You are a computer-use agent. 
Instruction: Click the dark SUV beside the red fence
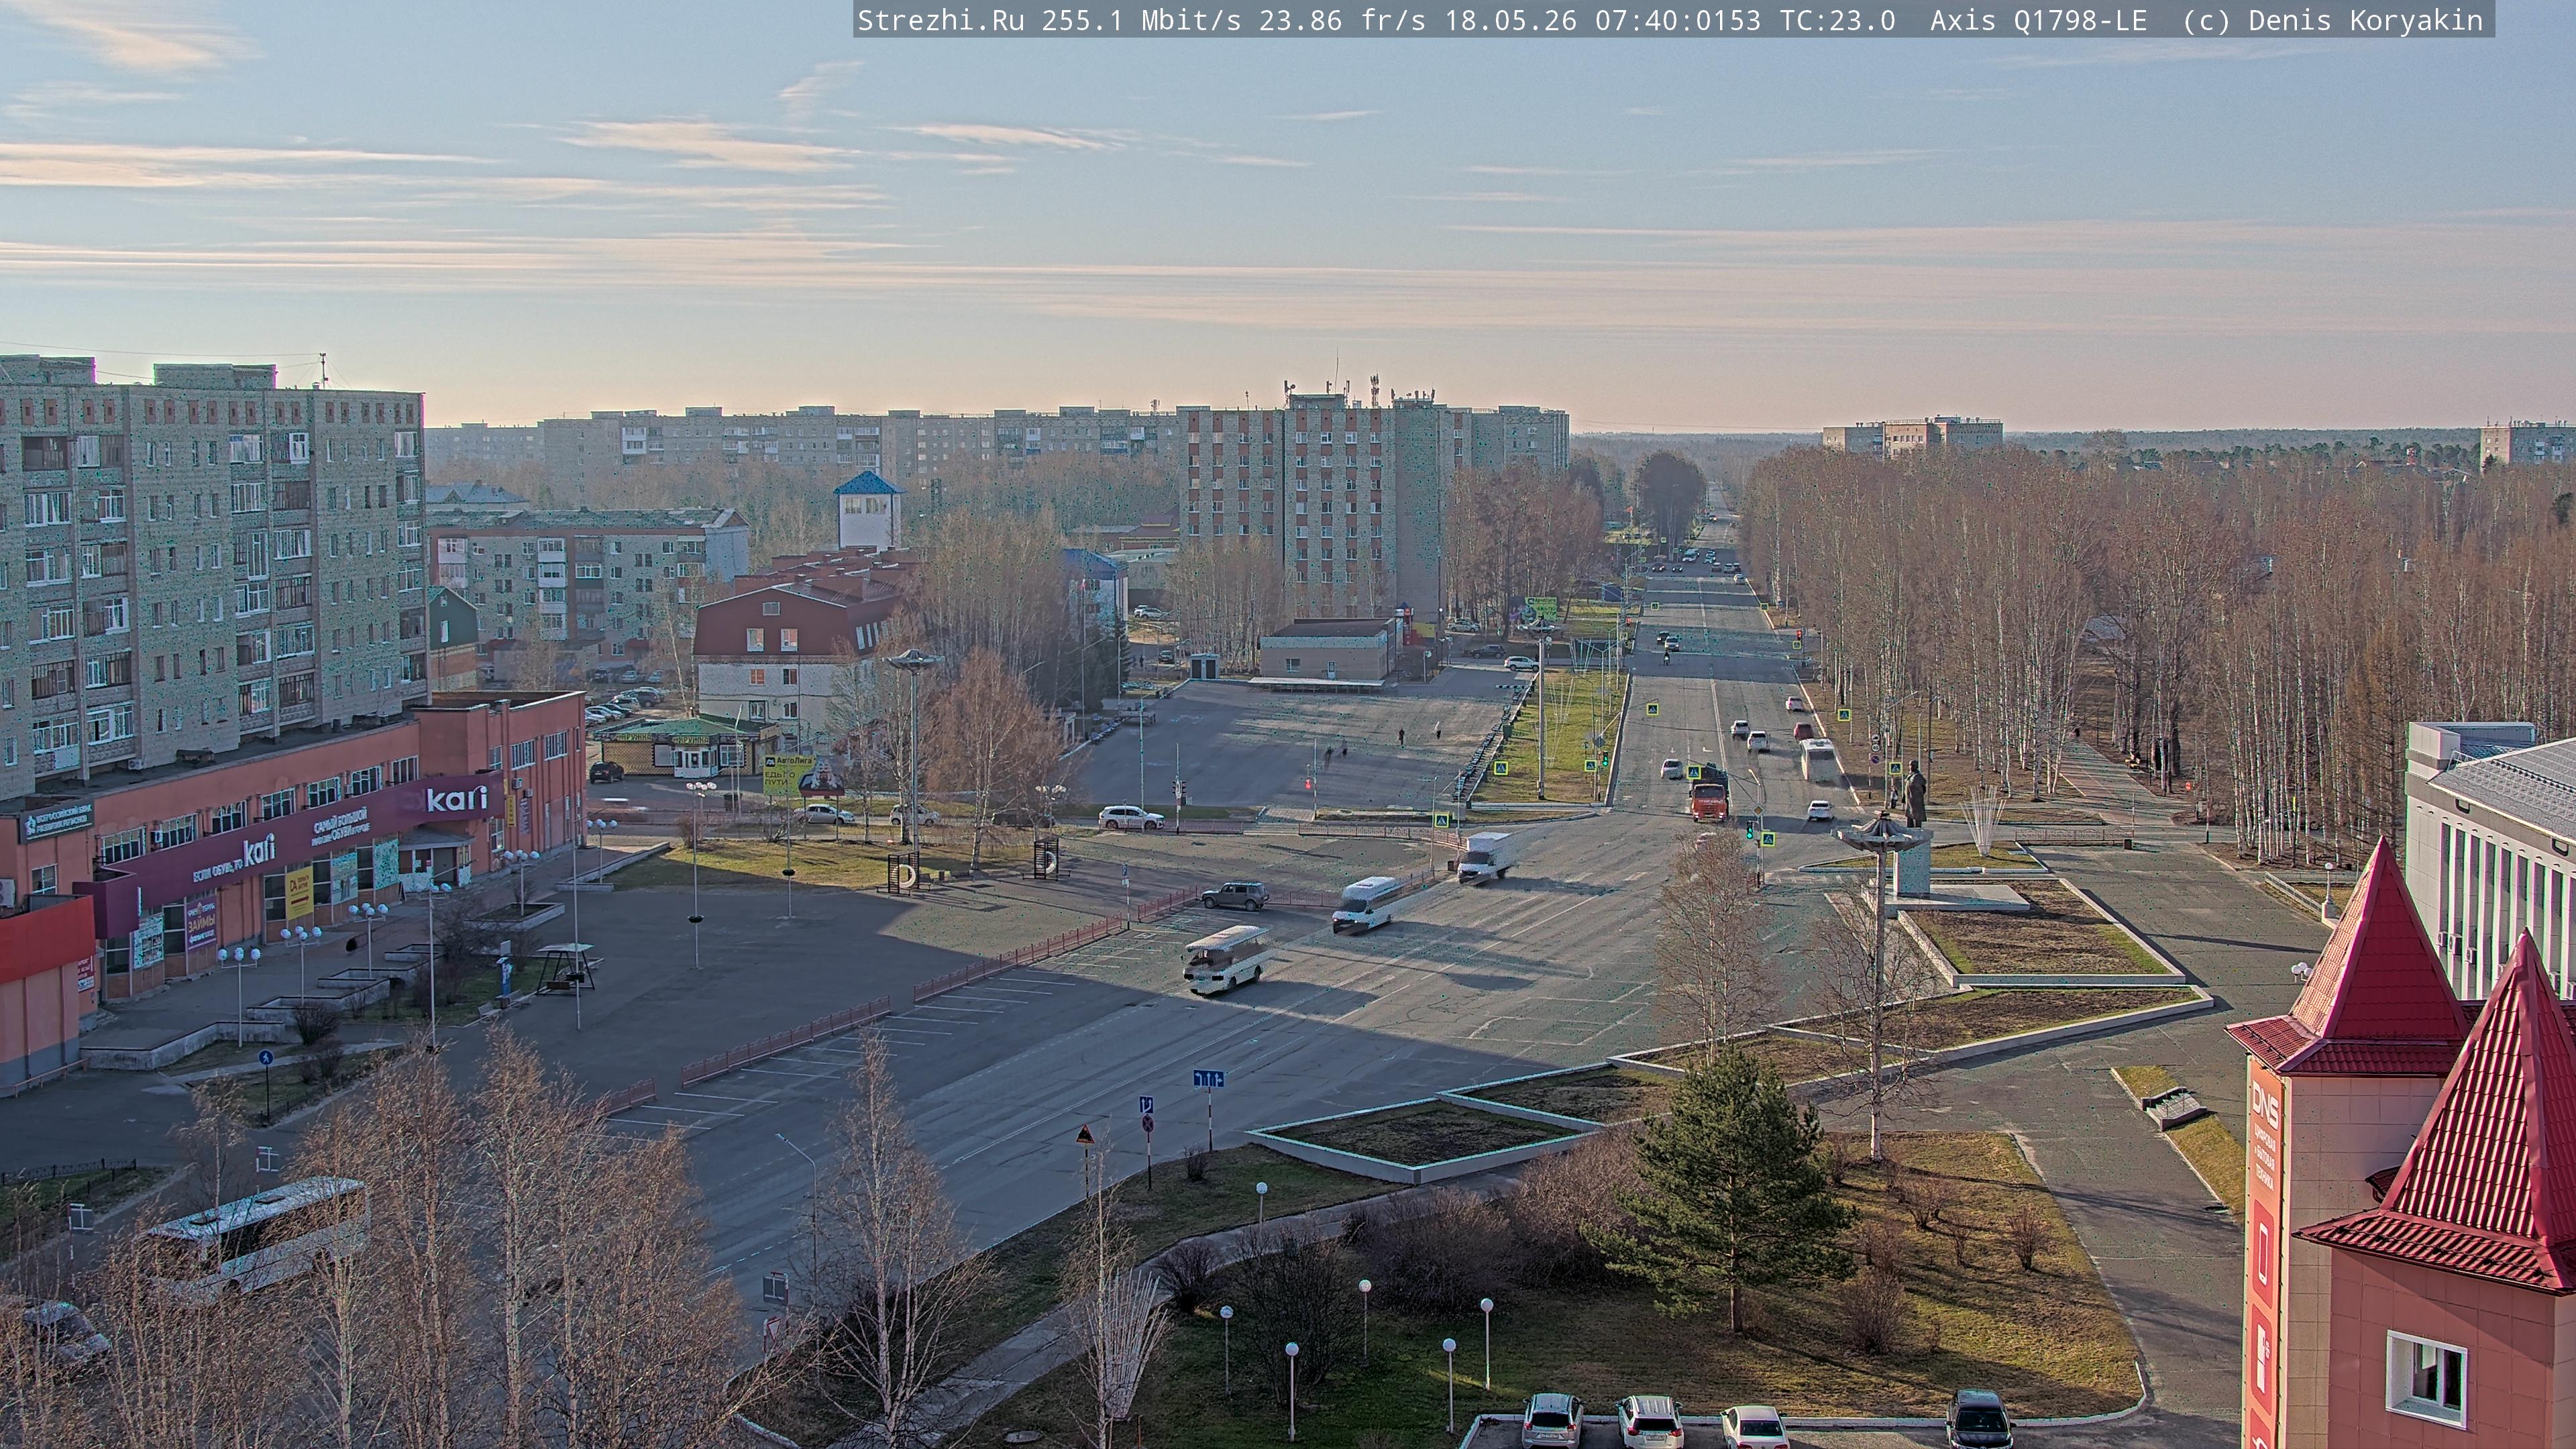tap(1234, 894)
